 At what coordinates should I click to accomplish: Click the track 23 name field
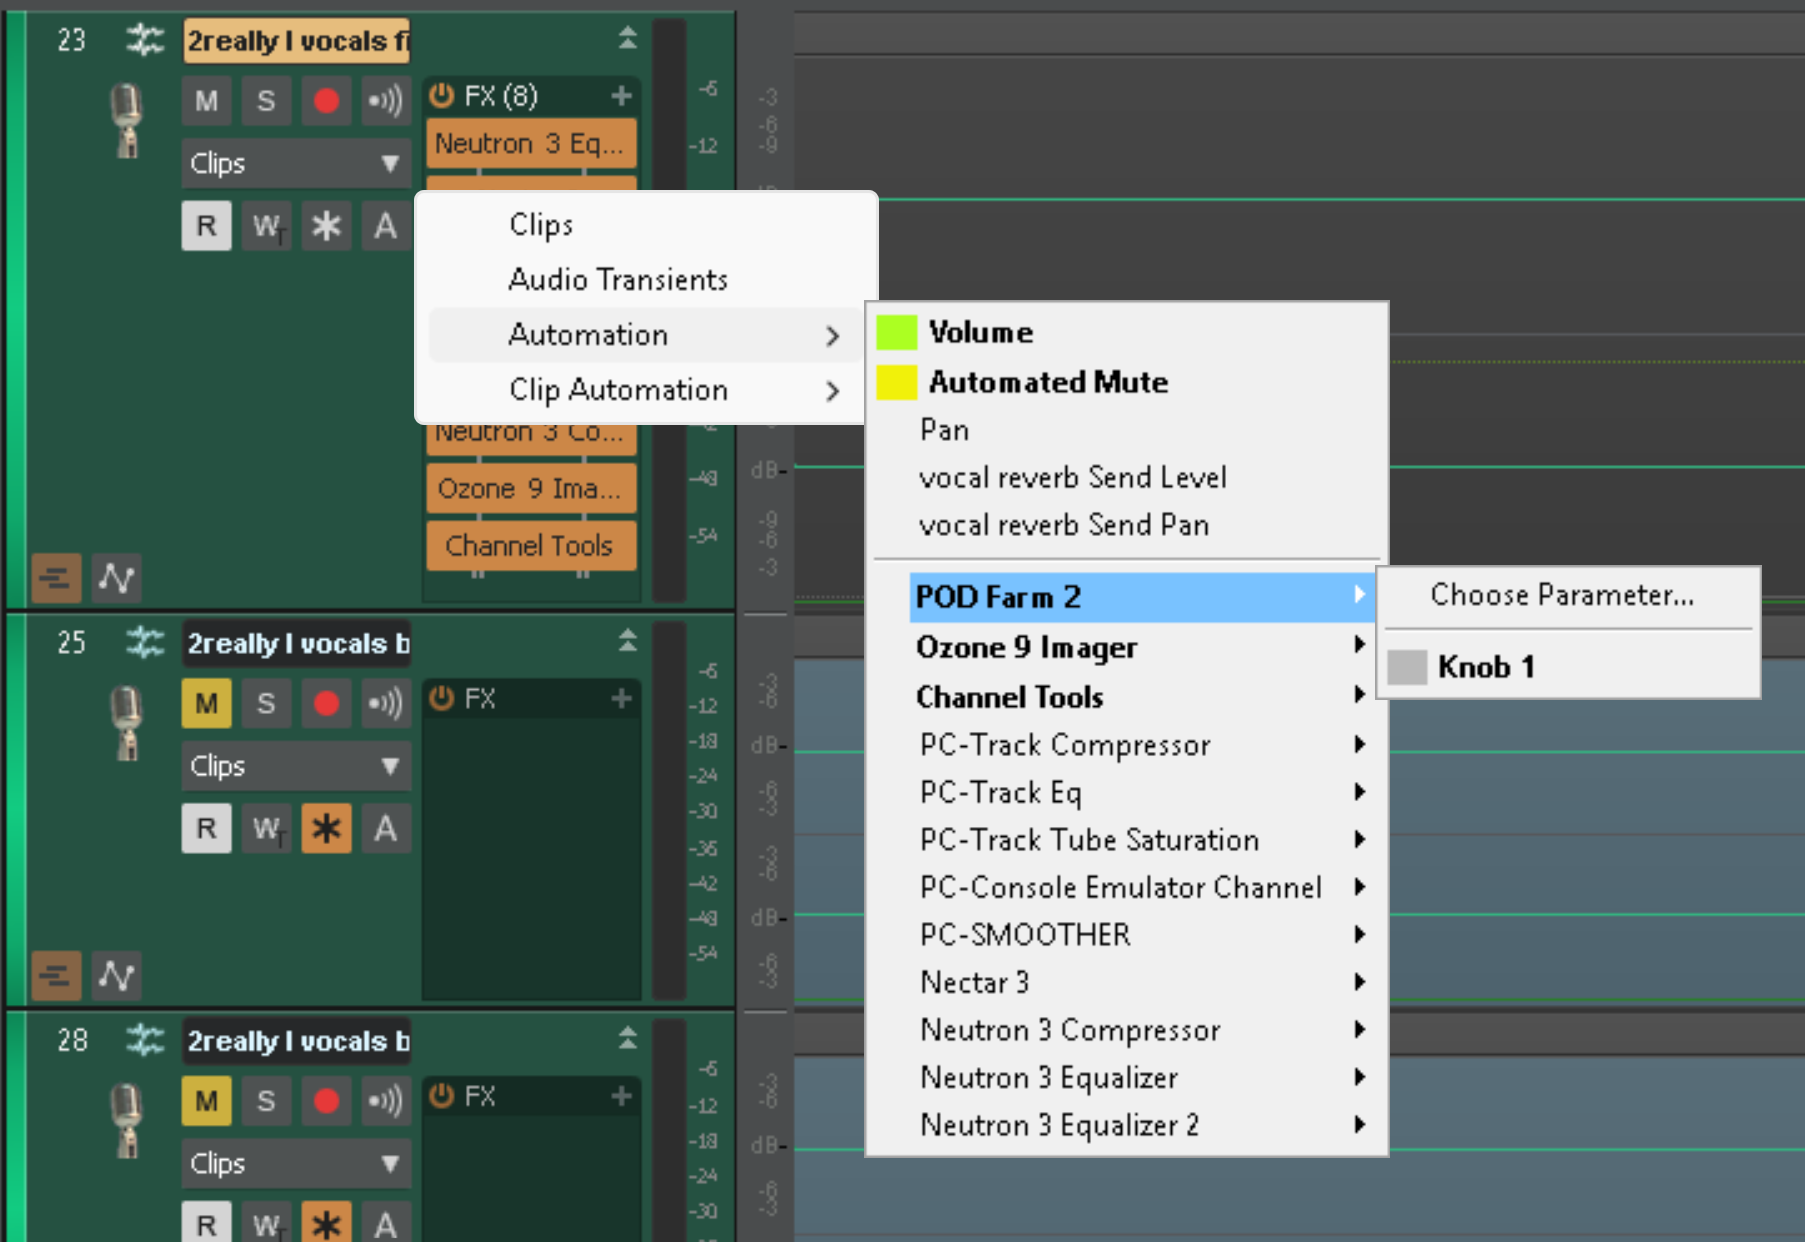297,41
